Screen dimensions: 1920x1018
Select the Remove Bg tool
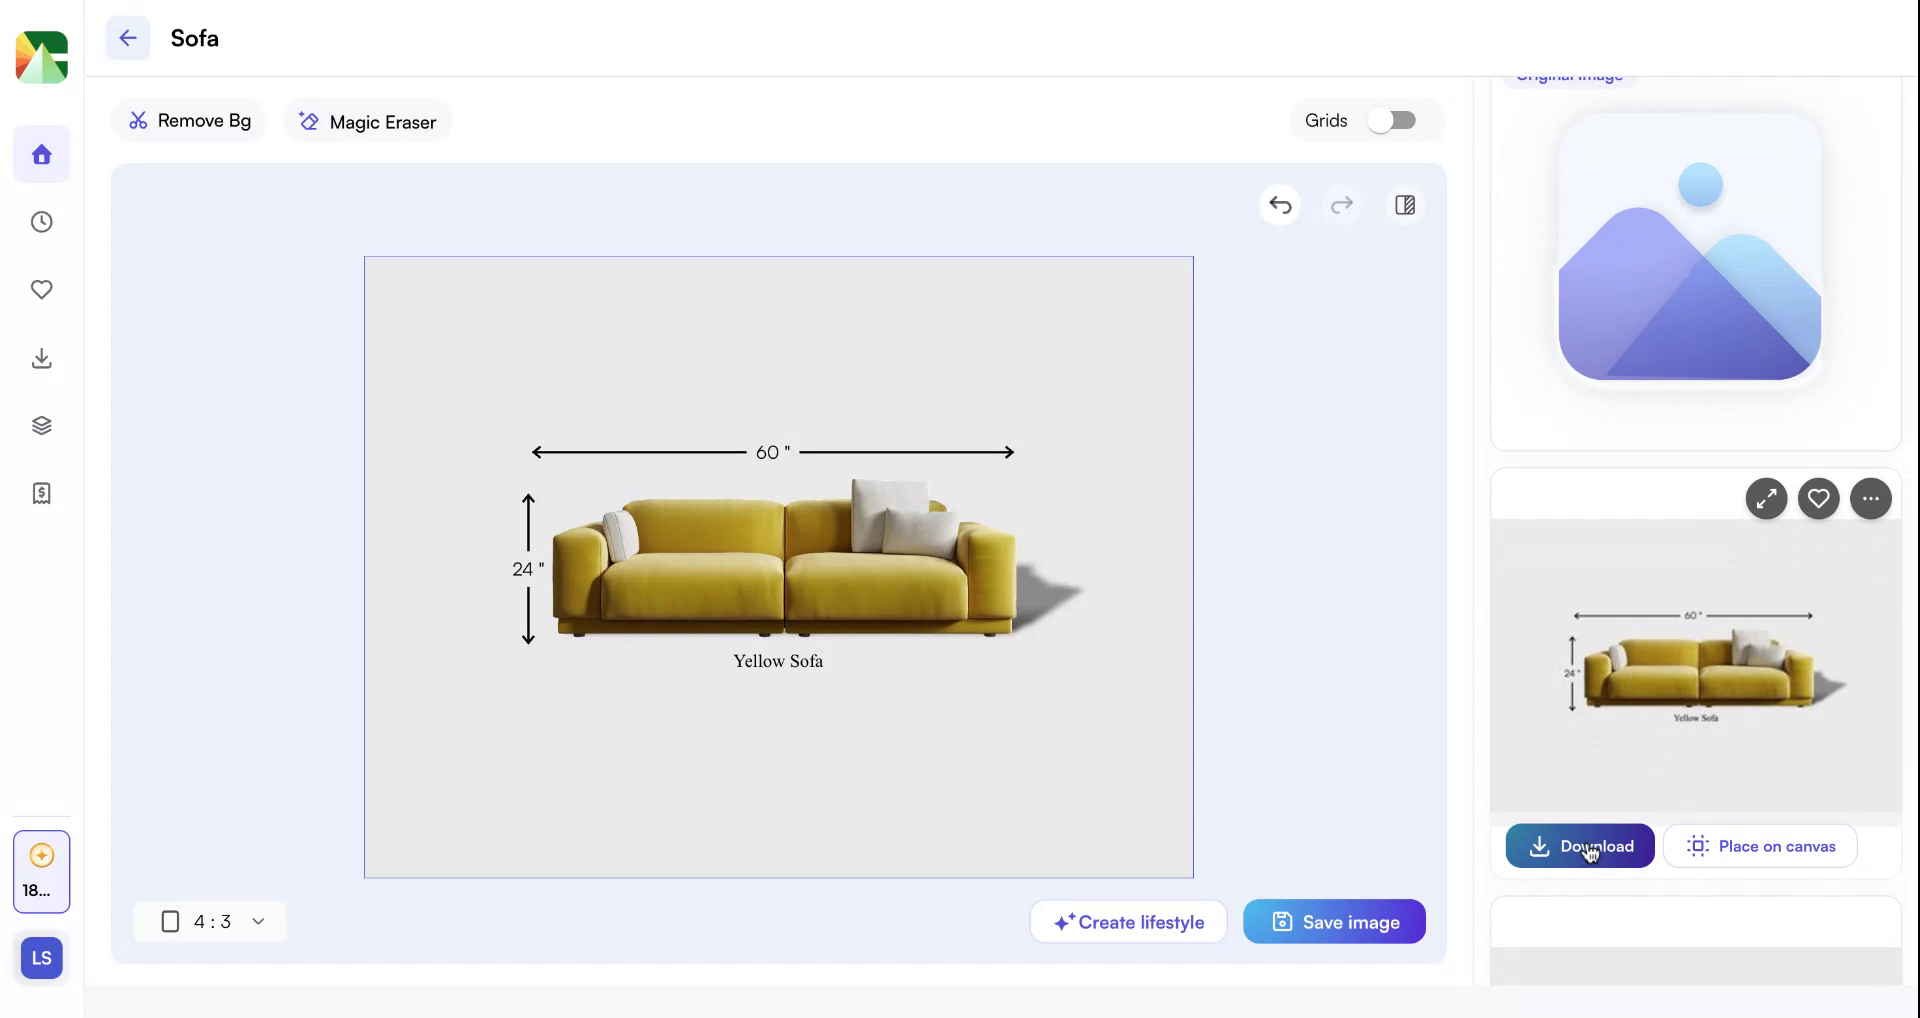pyautogui.click(x=189, y=120)
